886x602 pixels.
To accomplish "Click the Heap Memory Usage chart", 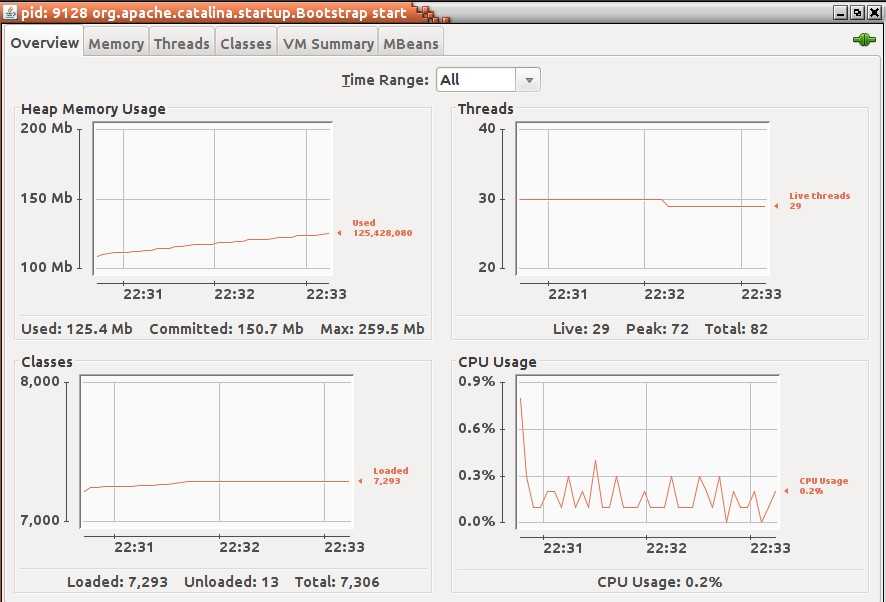I will 213,198.
